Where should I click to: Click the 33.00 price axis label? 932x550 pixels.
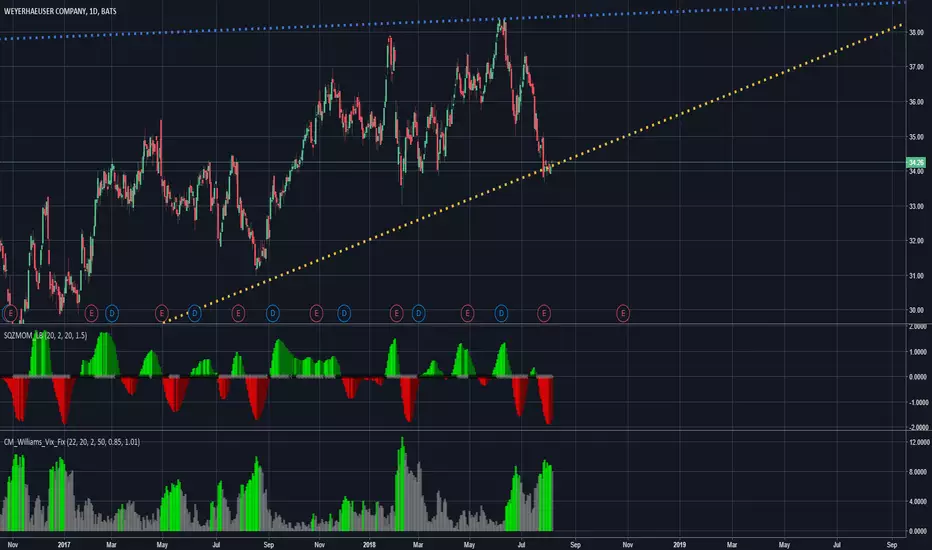[916, 206]
